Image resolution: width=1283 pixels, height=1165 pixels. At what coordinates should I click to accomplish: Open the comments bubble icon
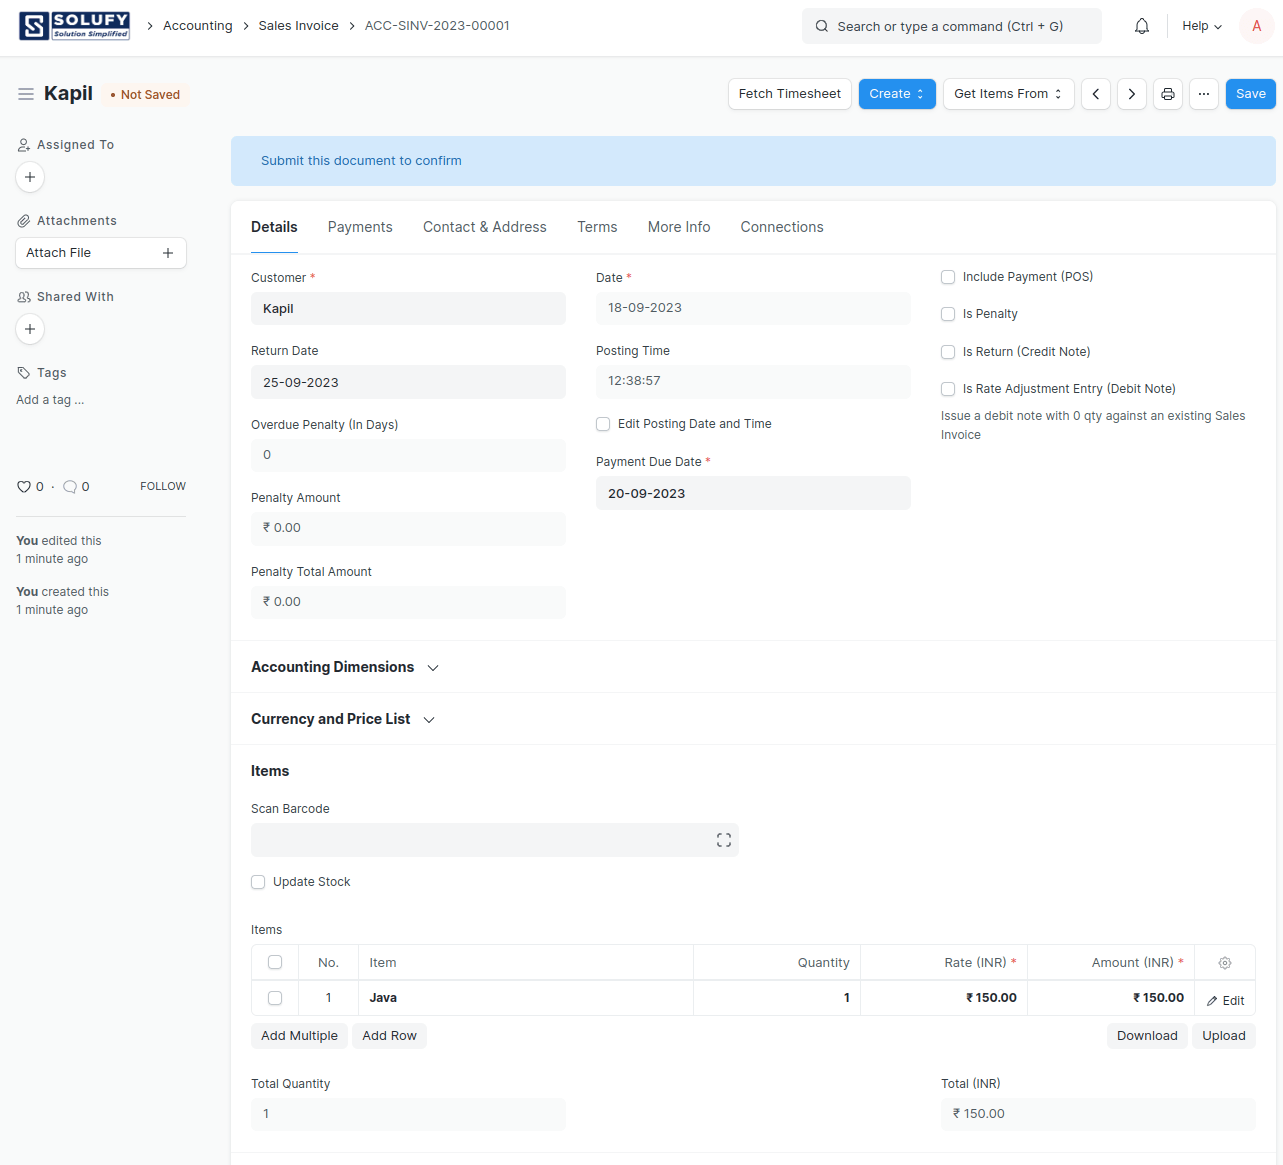[x=70, y=487]
